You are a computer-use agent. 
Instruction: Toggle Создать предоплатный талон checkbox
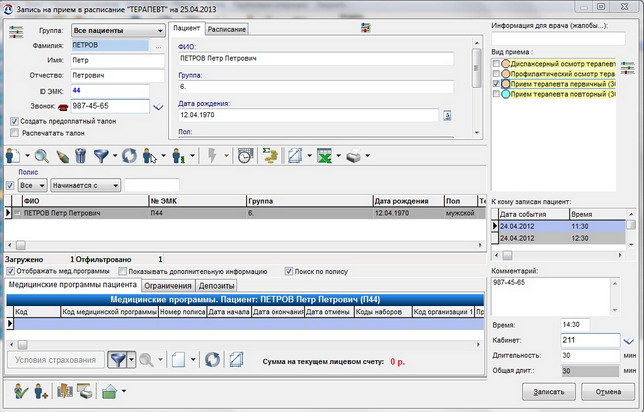point(14,121)
